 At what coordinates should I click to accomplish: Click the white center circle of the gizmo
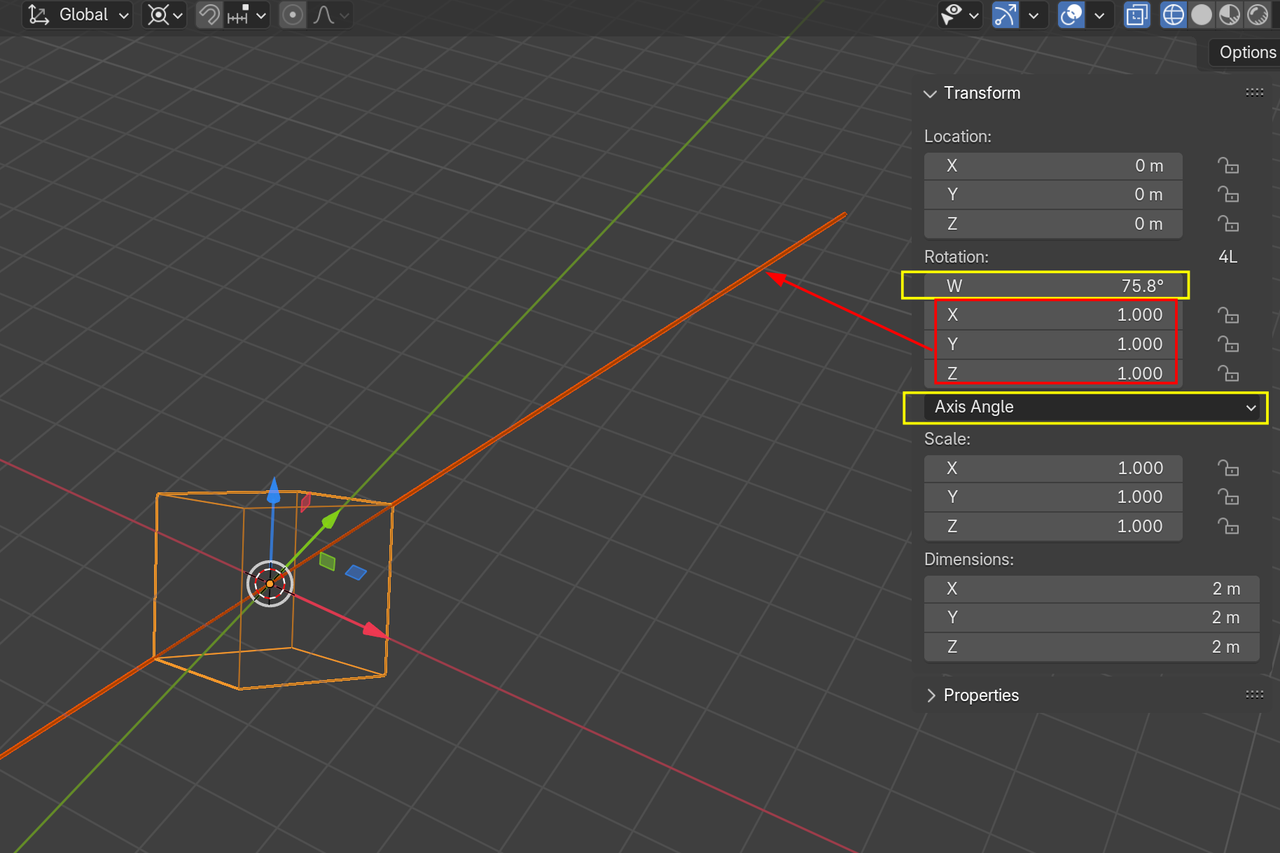[x=269, y=583]
